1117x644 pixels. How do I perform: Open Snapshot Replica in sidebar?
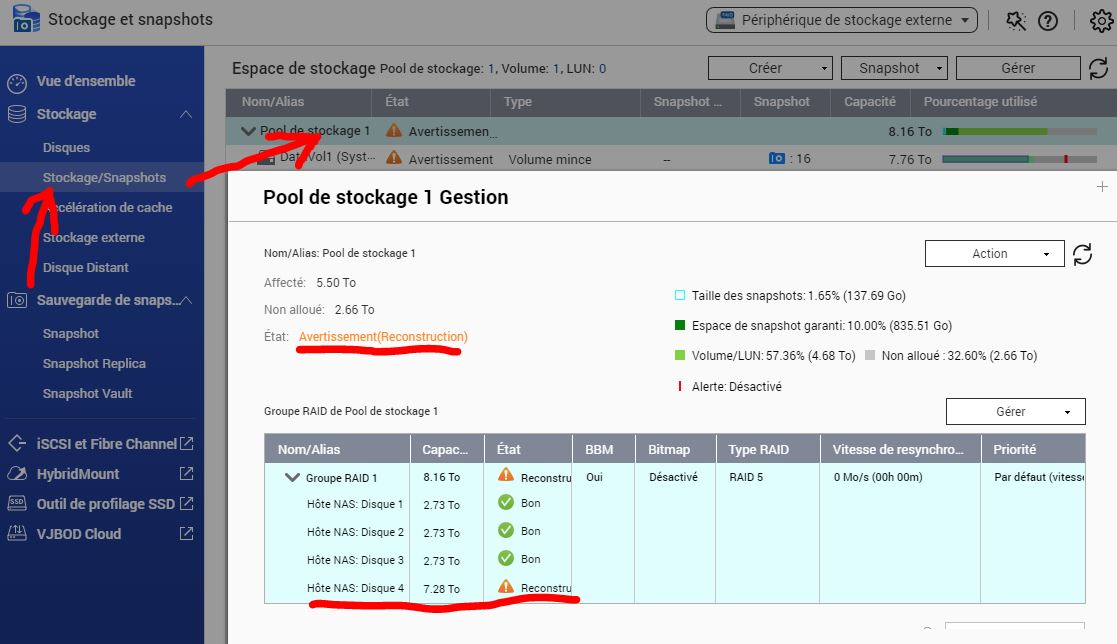(x=94, y=363)
